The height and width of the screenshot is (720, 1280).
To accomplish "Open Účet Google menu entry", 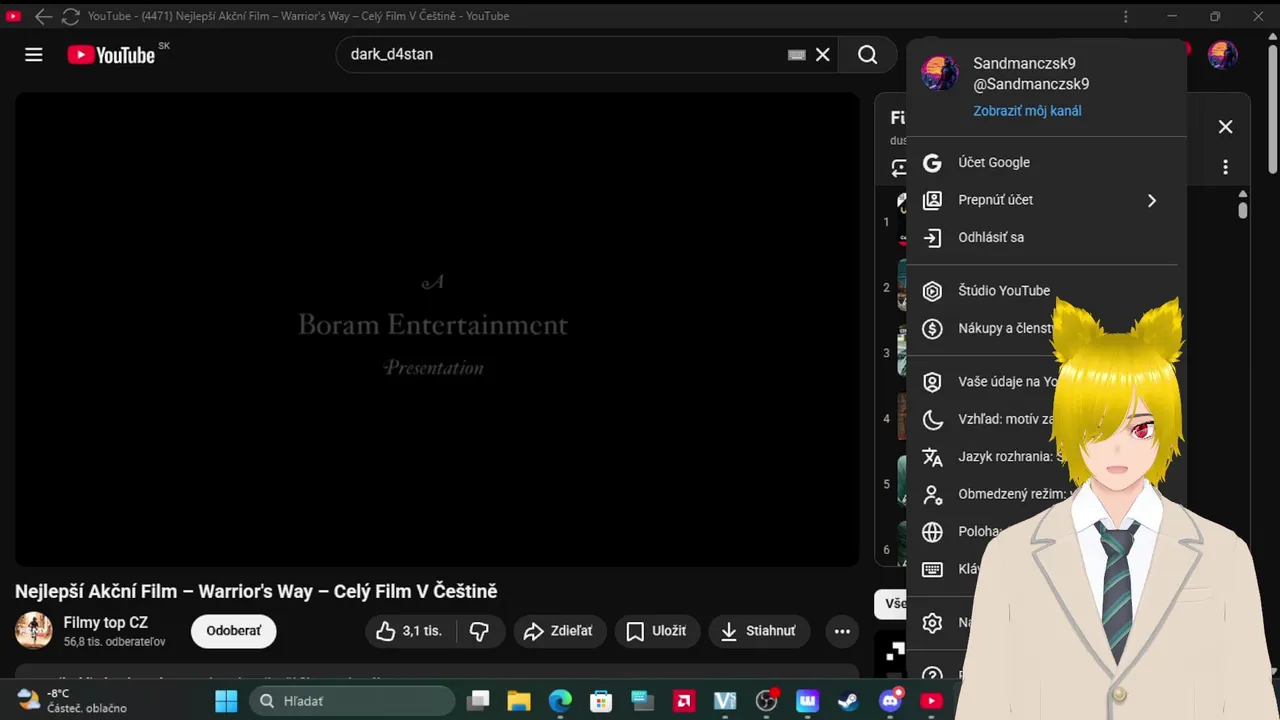I will [x=1046, y=162].
